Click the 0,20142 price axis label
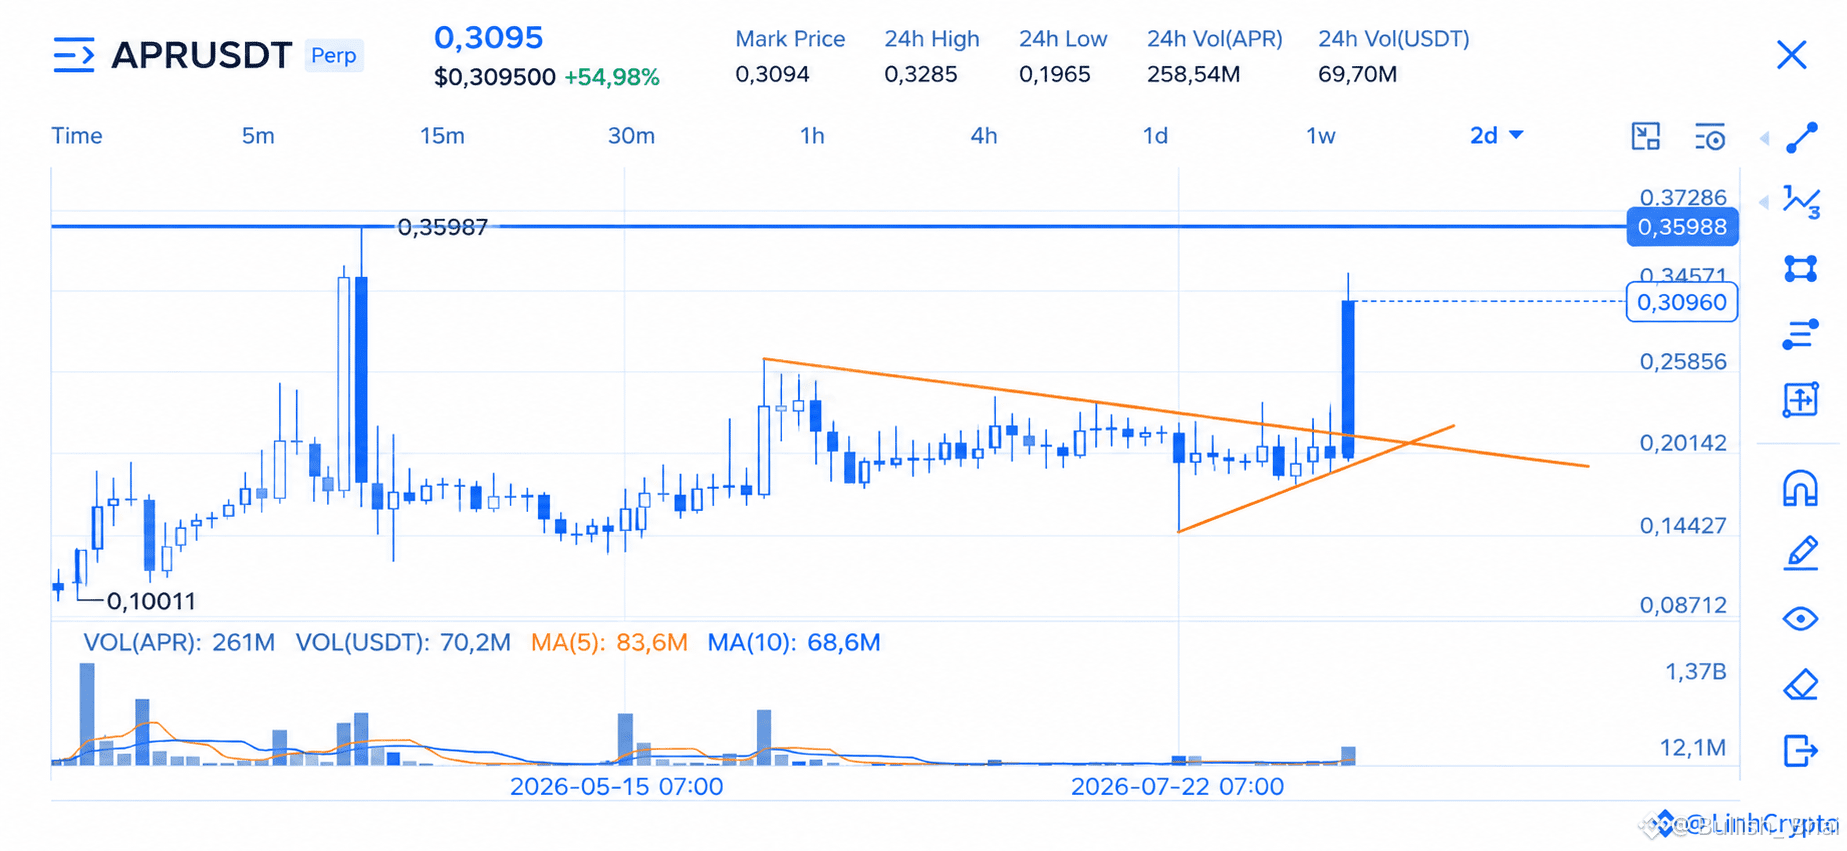1847x851 pixels. 1683,443
